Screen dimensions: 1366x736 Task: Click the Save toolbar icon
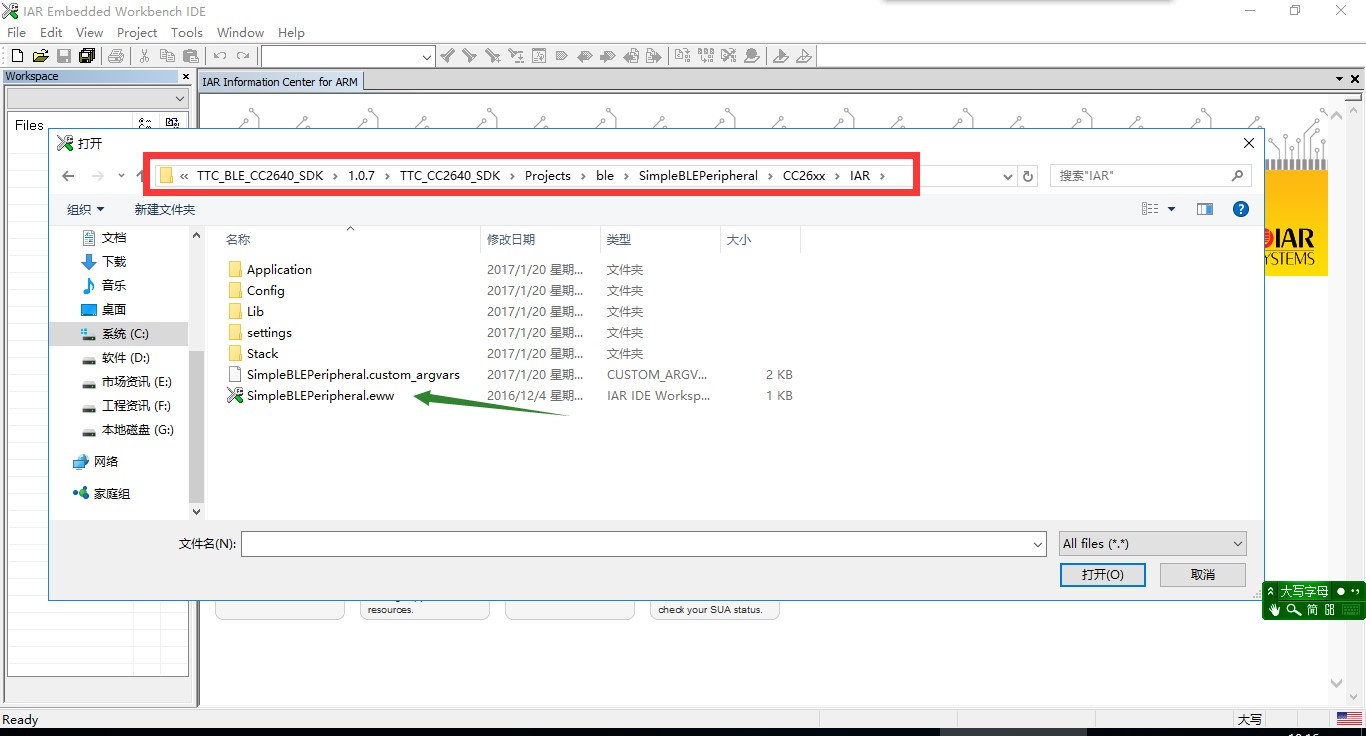[x=64, y=56]
